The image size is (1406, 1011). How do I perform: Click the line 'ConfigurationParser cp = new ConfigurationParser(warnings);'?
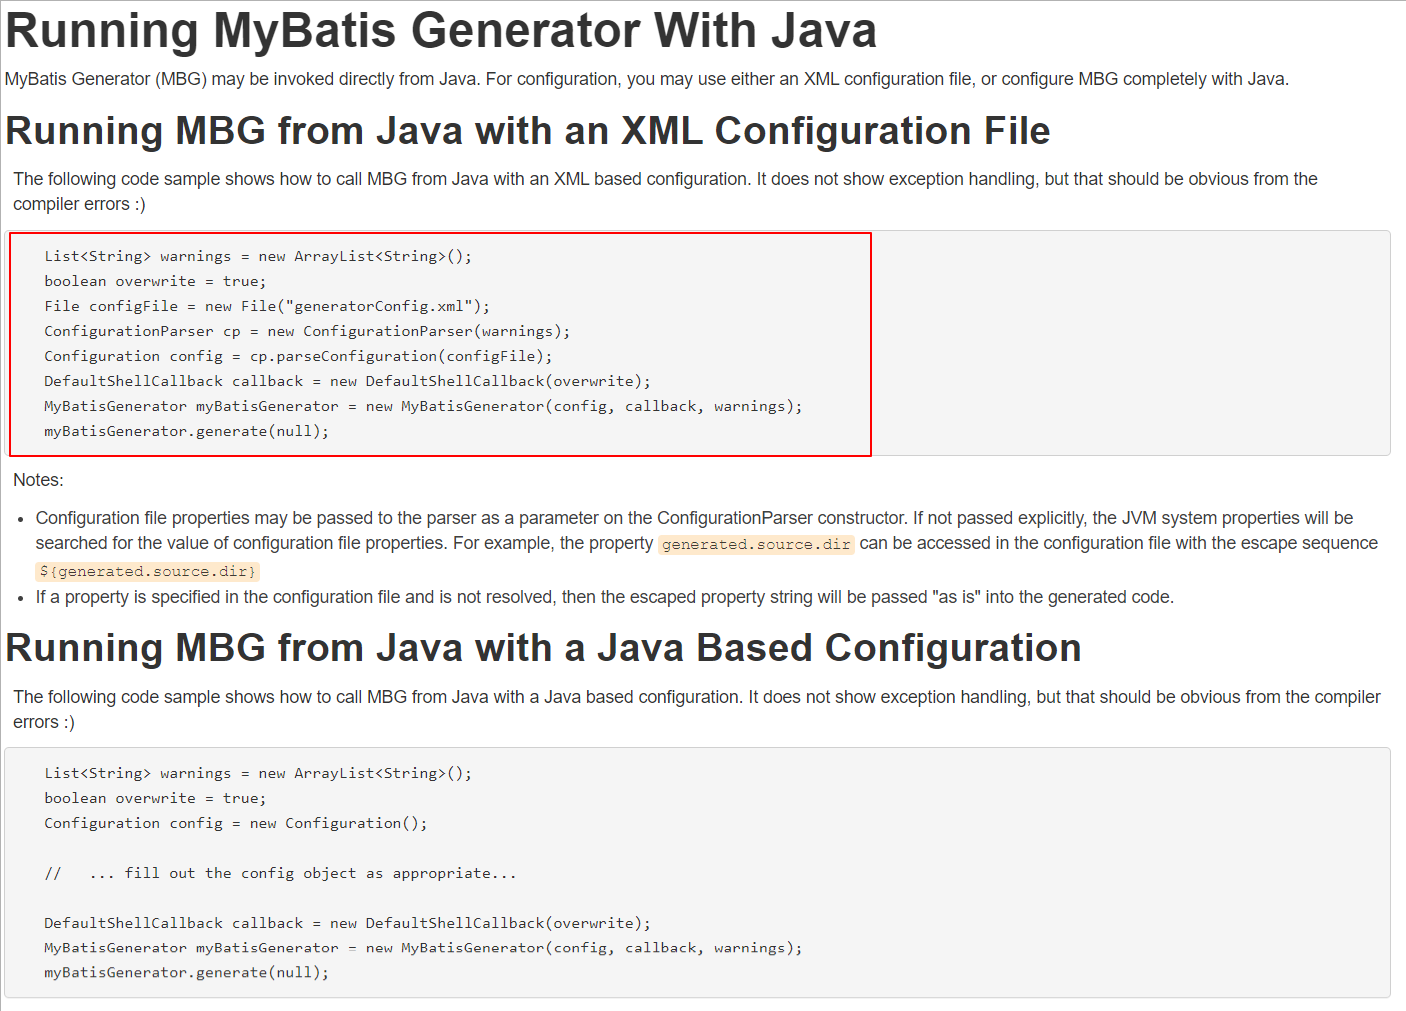307,331
